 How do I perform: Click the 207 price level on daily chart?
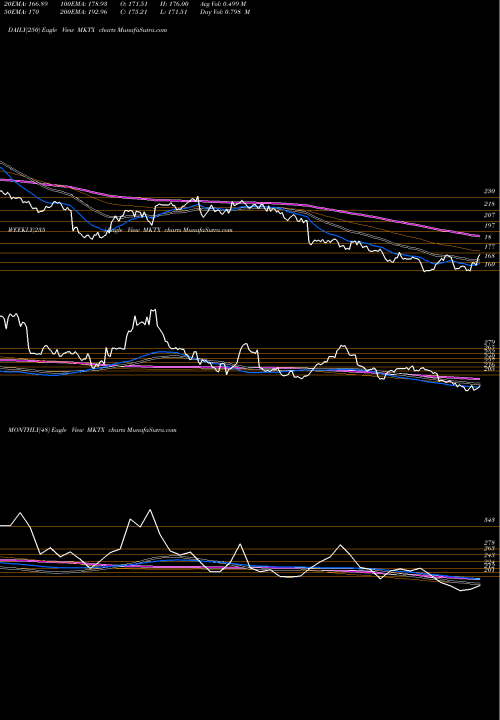coord(489,215)
